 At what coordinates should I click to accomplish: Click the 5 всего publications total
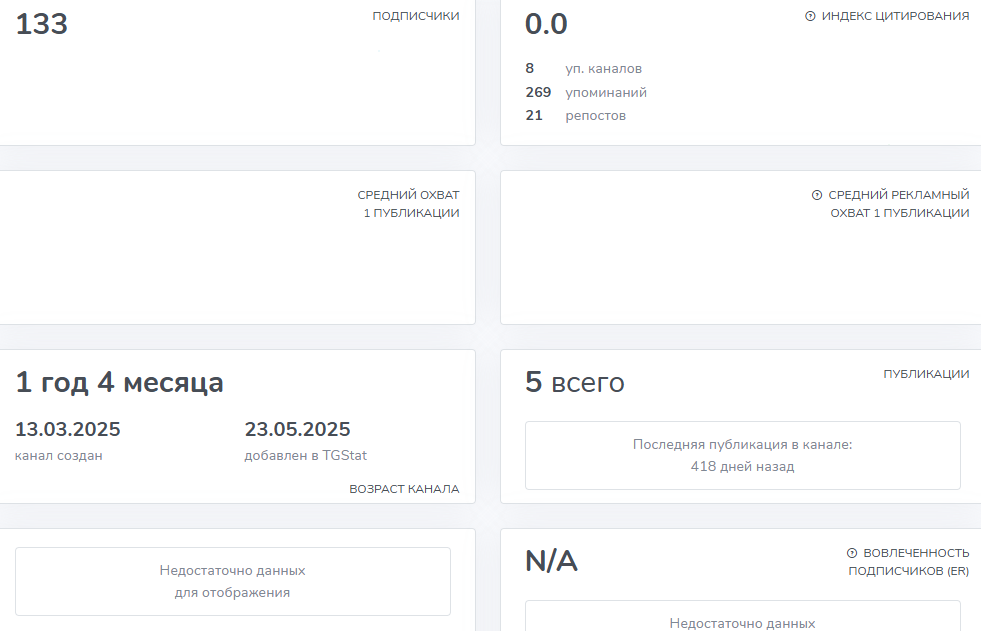point(574,382)
